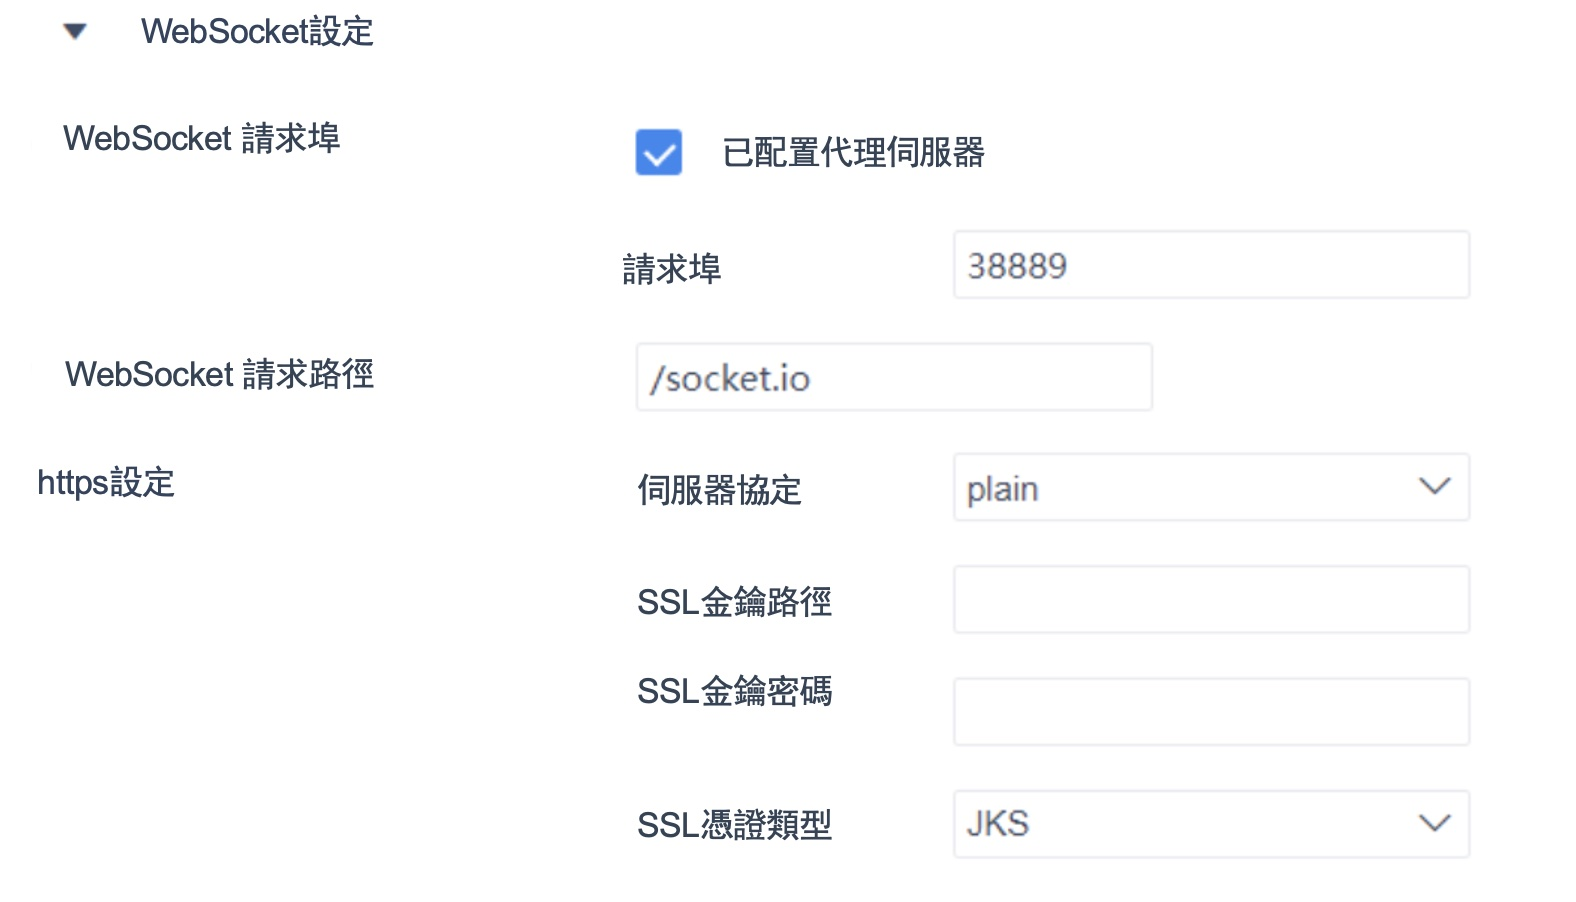Image resolution: width=1576 pixels, height=902 pixels.
Task: Click the 伺服器協定 field label
Action: [x=720, y=491]
